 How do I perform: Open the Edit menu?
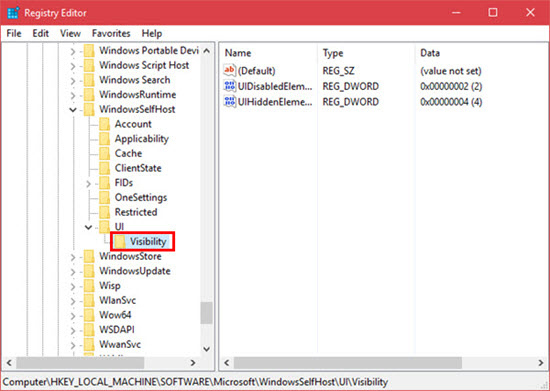40,33
